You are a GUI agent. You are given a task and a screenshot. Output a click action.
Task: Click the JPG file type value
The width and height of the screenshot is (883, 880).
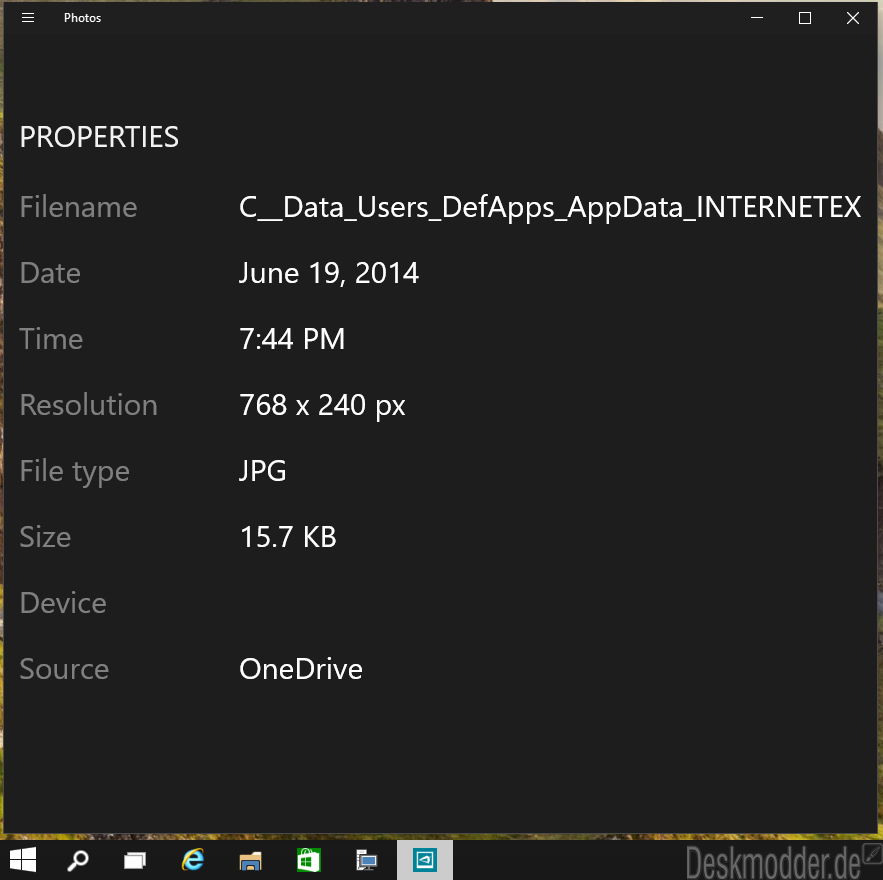[262, 471]
